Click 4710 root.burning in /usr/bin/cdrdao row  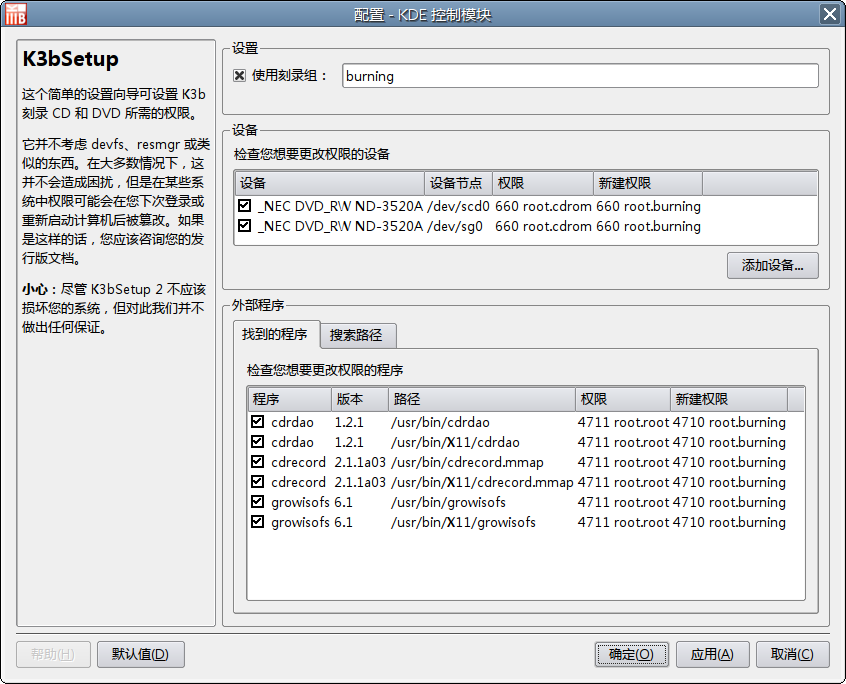pos(729,422)
